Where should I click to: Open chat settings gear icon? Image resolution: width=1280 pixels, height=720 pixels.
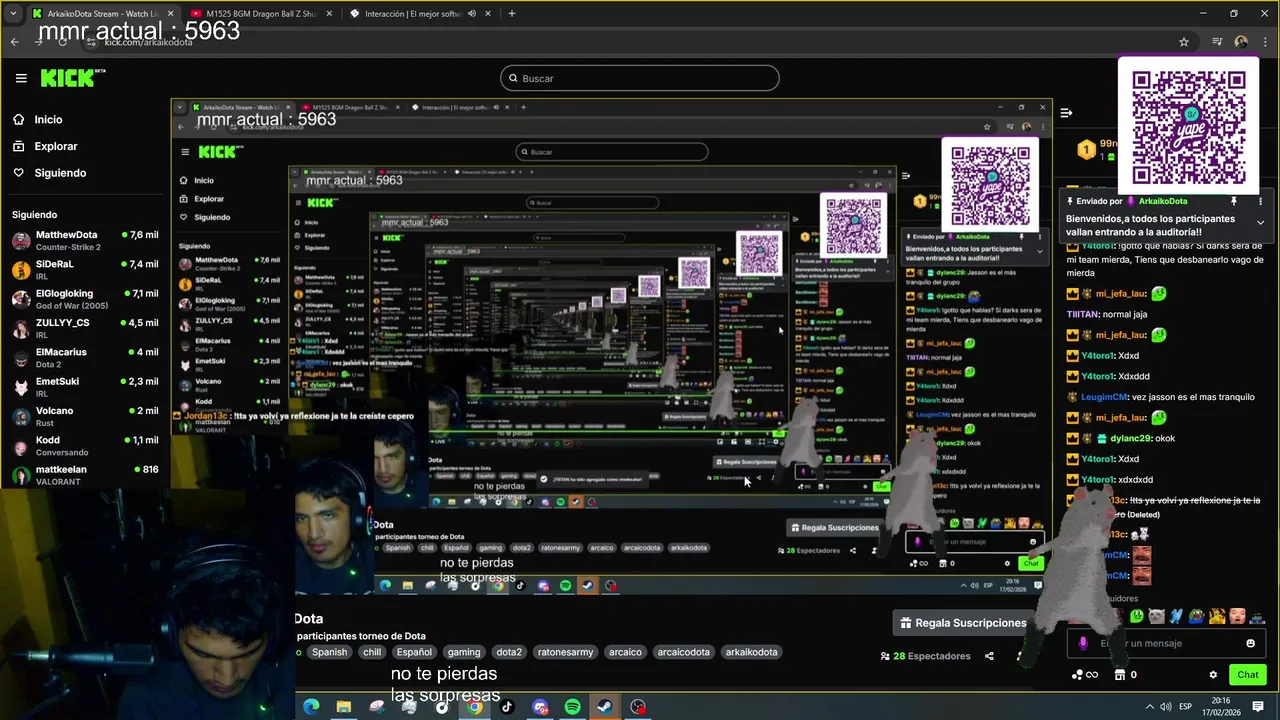[x=1213, y=675]
